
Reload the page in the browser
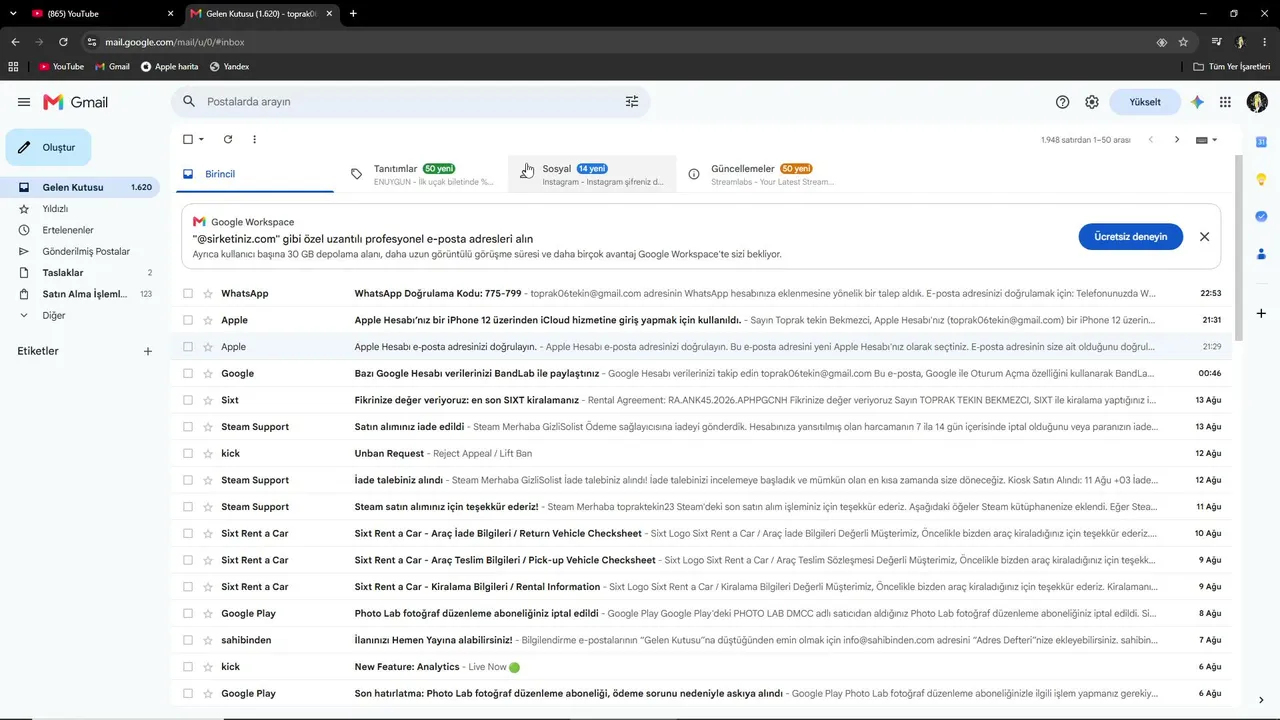[63, 42]
